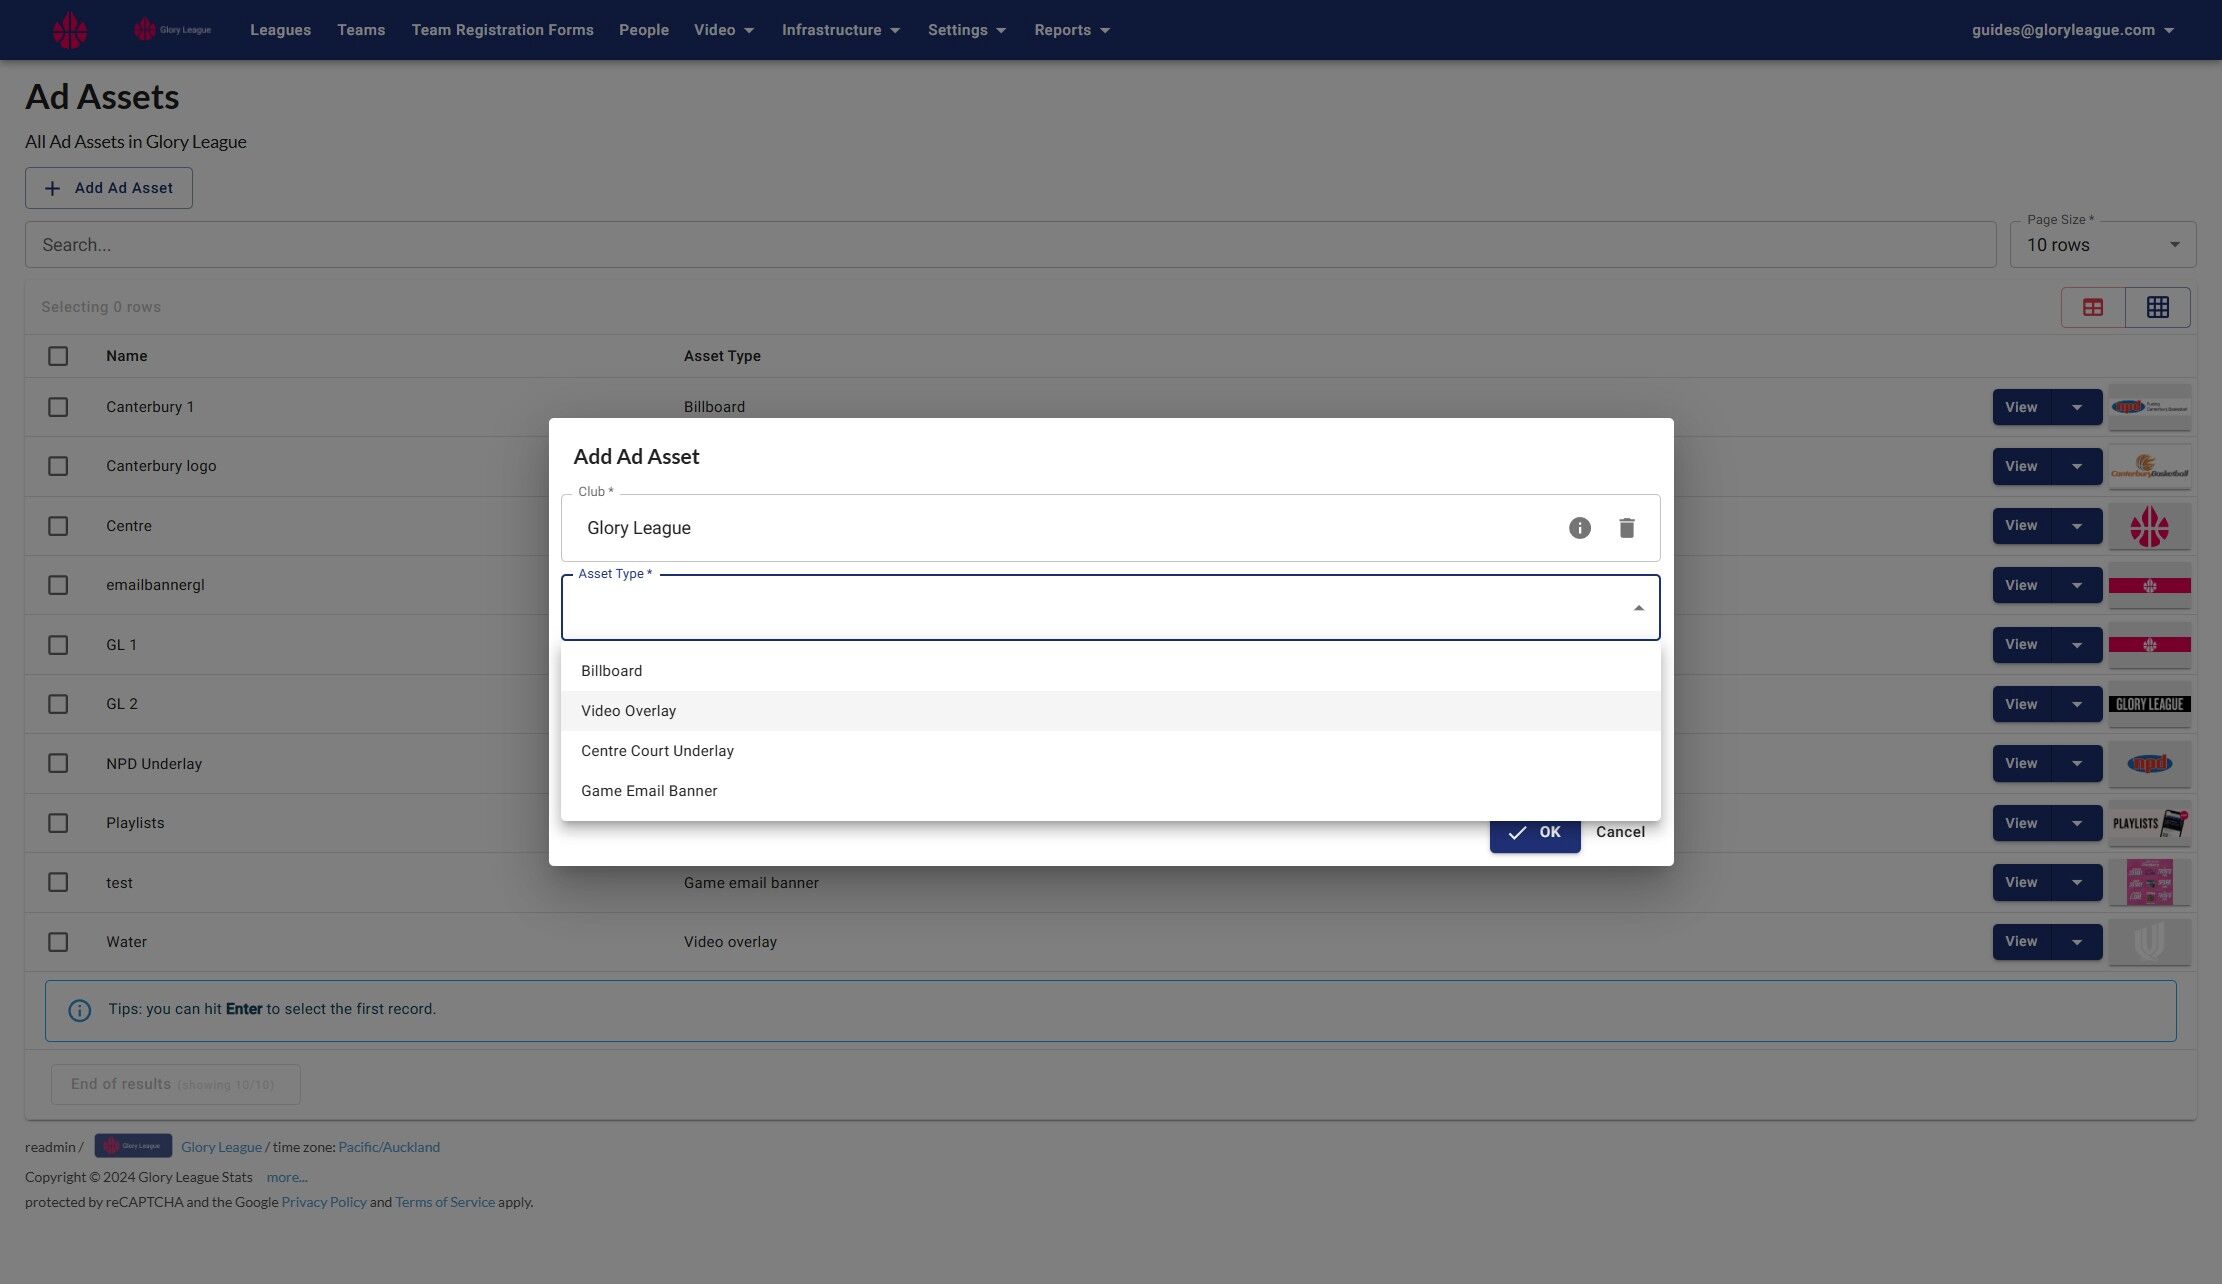Click the trash icon to clear Club
2222x1284 pixels.
click(1627, 528)
